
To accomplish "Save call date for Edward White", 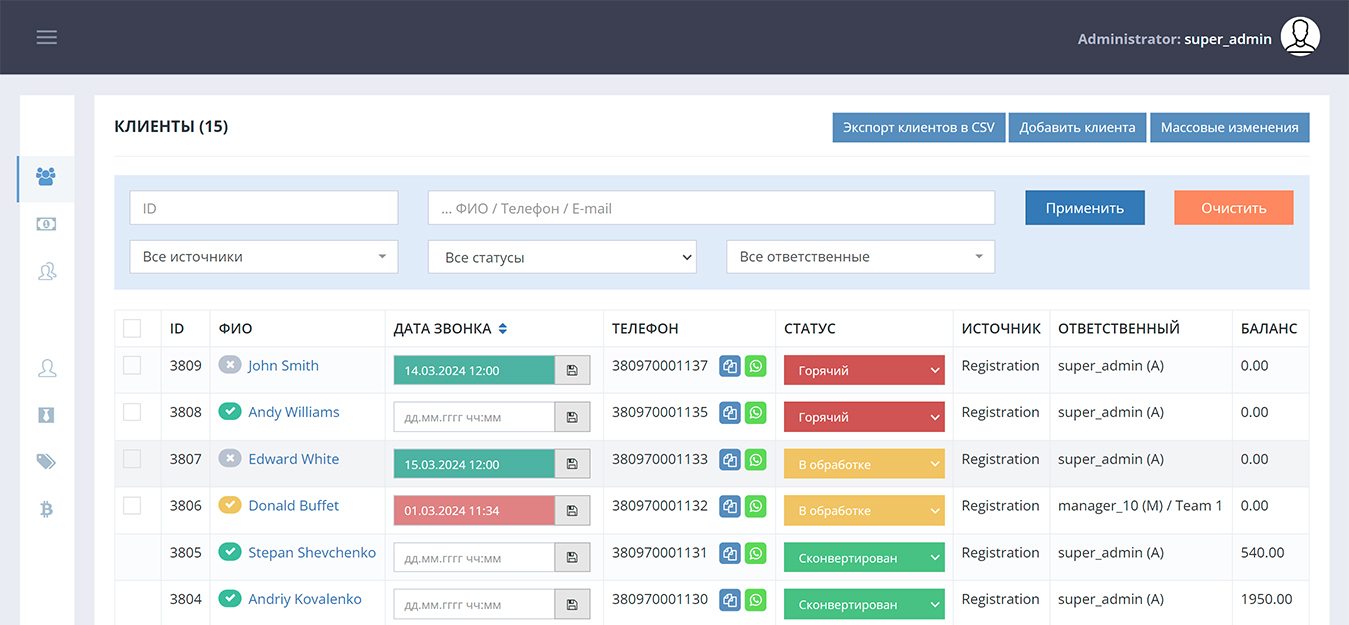I will (x=572, y=464).
